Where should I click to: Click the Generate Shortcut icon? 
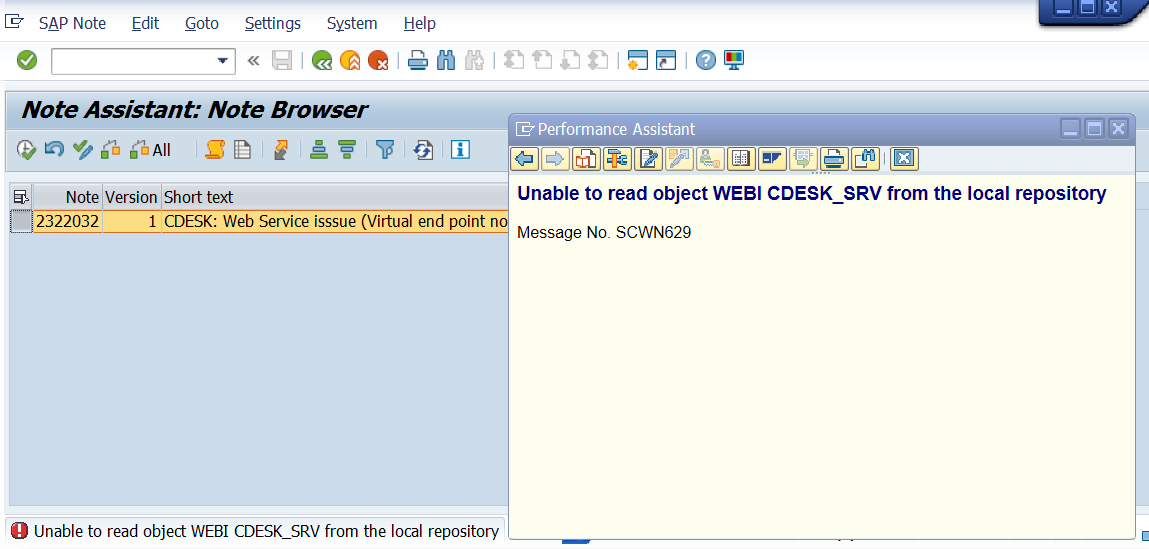point(665,61)
